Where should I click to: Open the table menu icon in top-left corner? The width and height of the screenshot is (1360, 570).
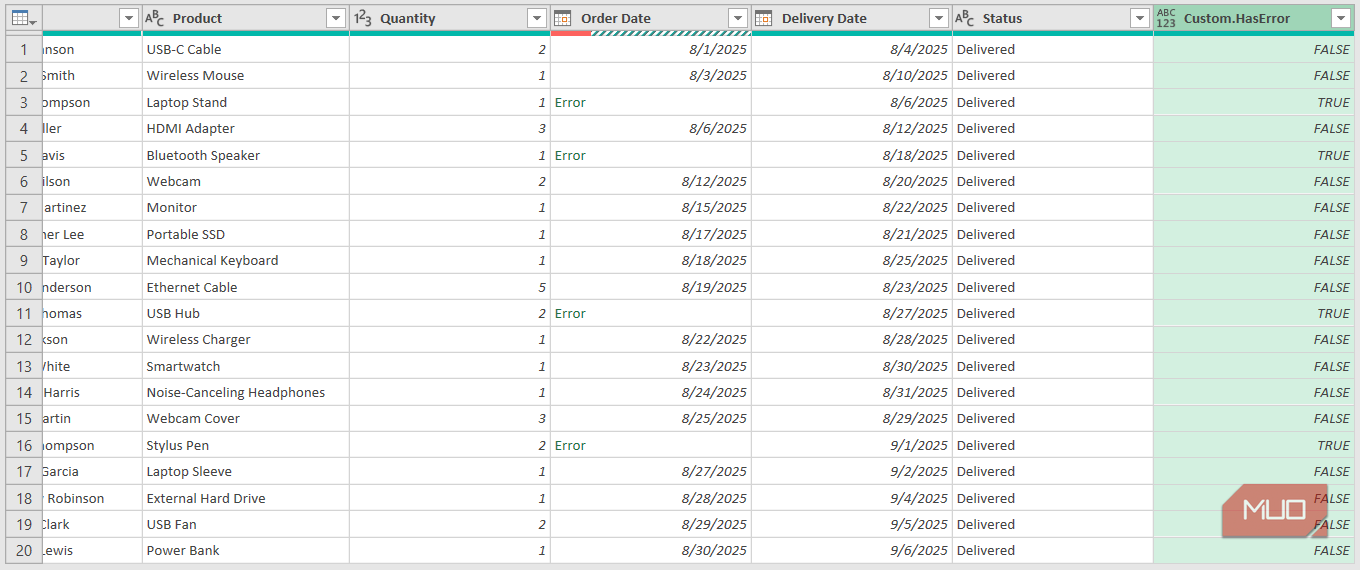[x=24, y=19]
